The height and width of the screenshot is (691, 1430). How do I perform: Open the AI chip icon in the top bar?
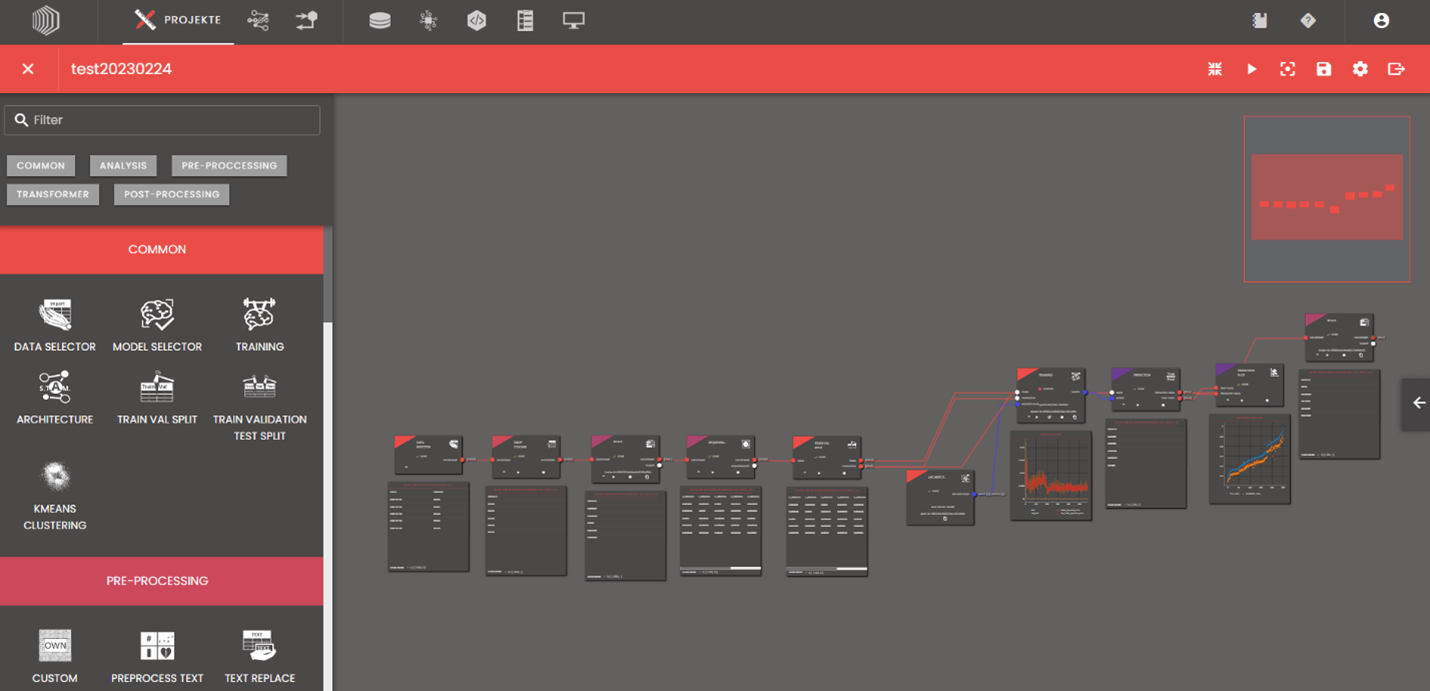tap(428, 20)
